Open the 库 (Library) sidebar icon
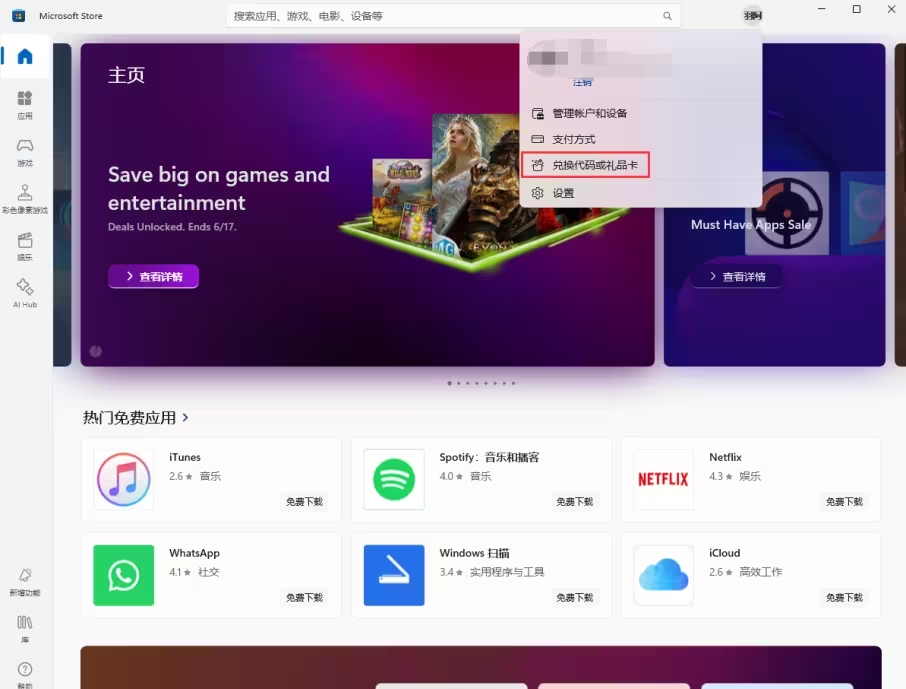906x689 pixels. (x=25, y=629)
